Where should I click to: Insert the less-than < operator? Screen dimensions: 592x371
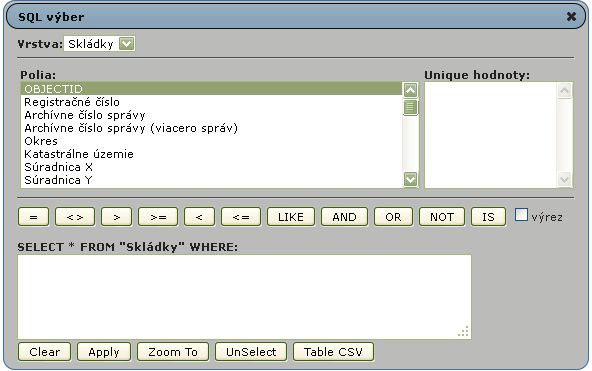coord(199,217)
